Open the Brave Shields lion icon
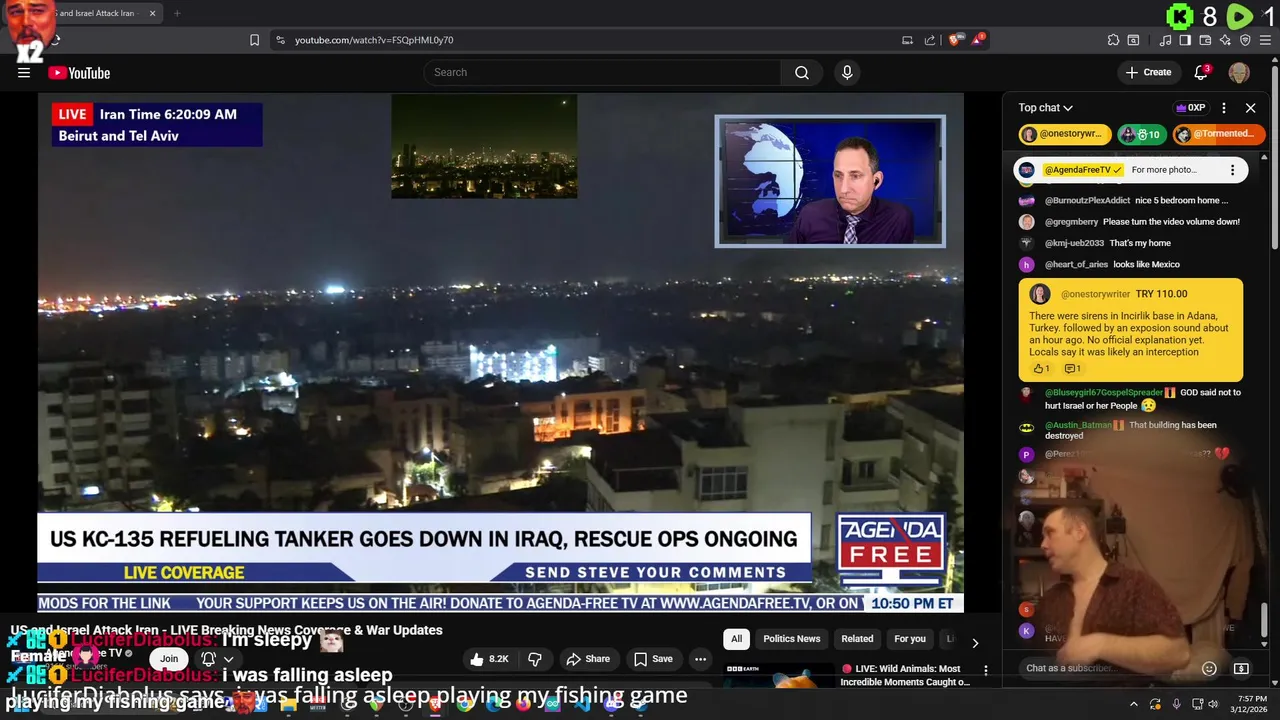The width and height of the screenshot is (1280, 720). click(955, 40)
